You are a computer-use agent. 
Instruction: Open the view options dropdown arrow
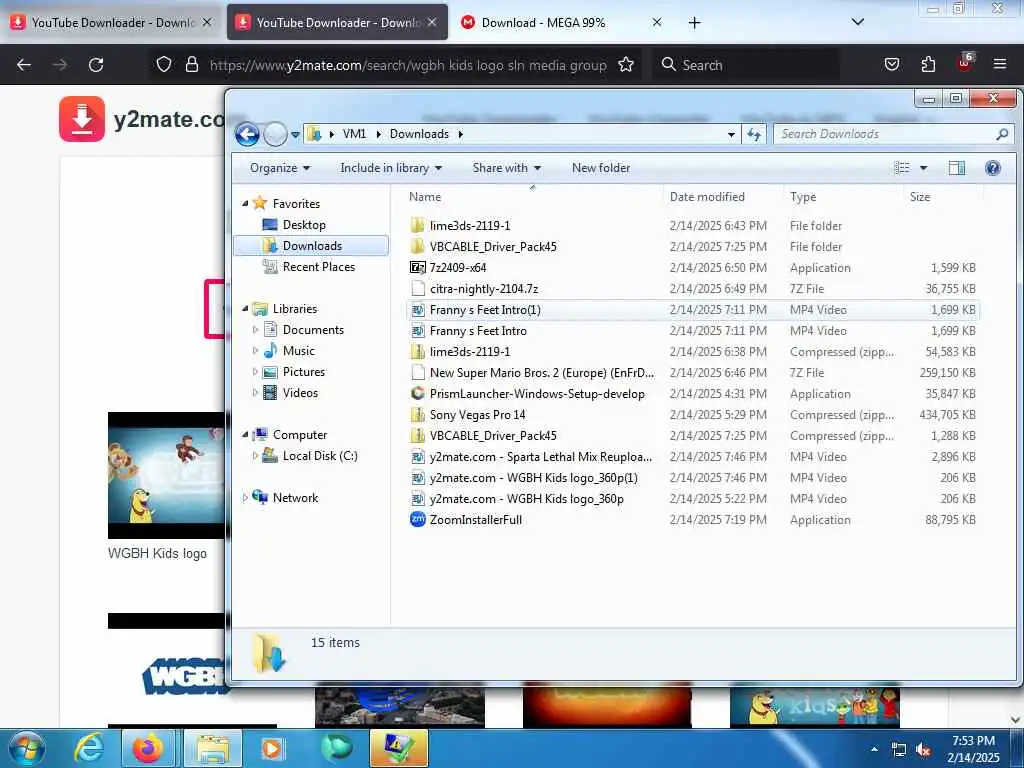coord(923,168)
